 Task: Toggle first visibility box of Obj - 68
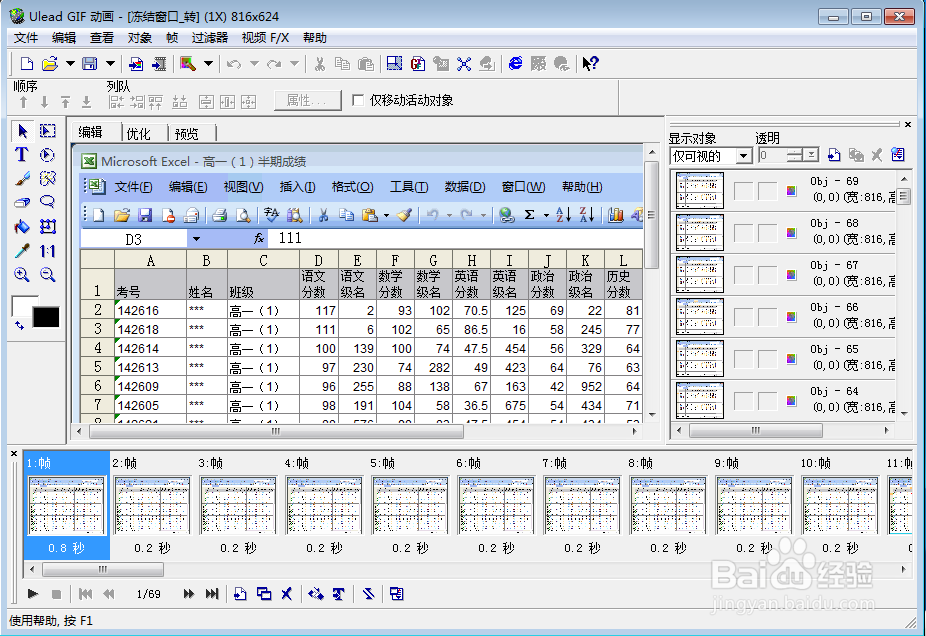tap(744, 233)
